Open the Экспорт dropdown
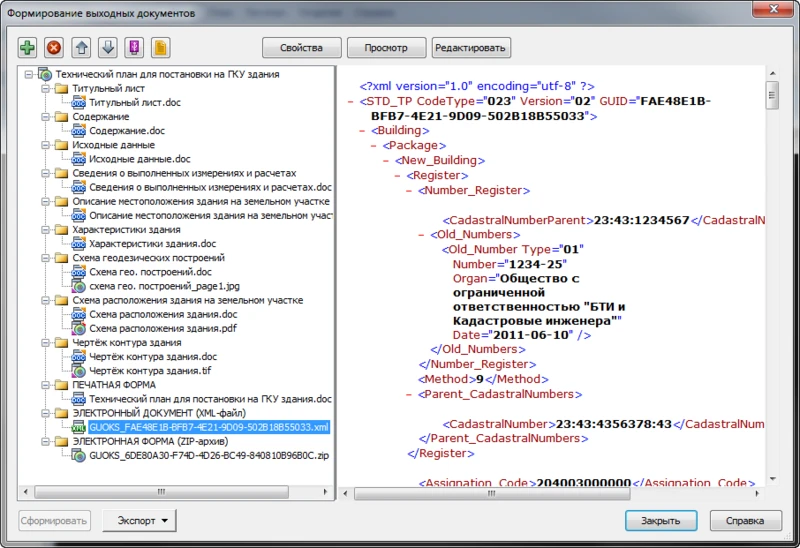This screenshot has width=800, height=548. tap(142, 521)
